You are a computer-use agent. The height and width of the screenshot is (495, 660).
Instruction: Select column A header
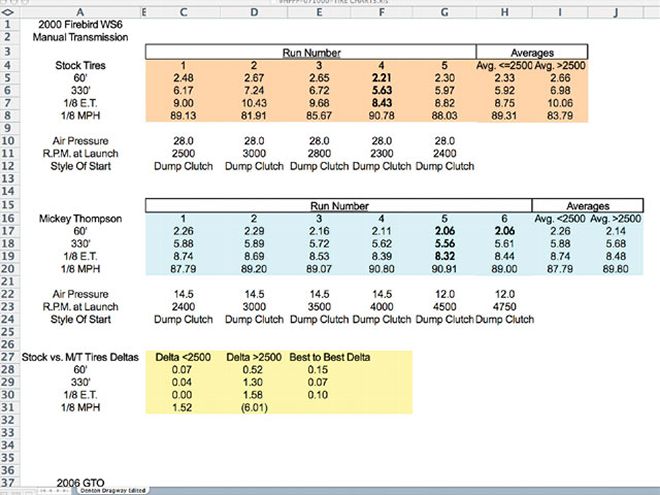[80, 13]
